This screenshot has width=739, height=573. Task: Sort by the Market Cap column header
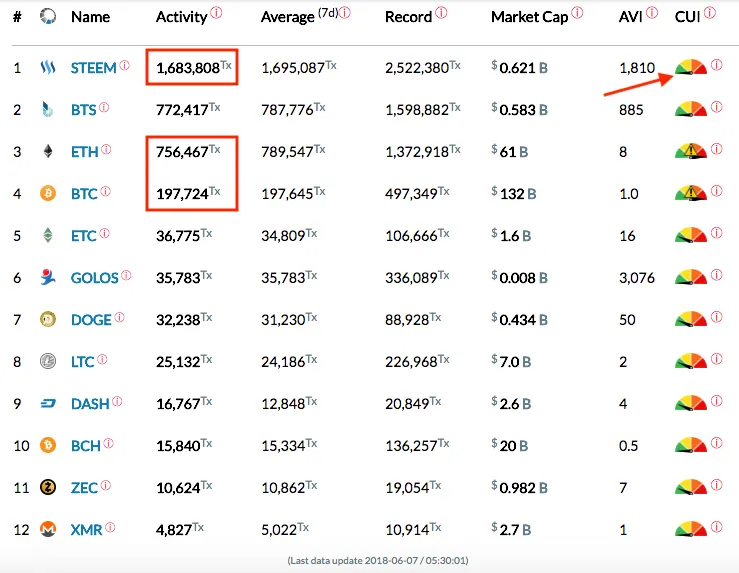point(529,17)
